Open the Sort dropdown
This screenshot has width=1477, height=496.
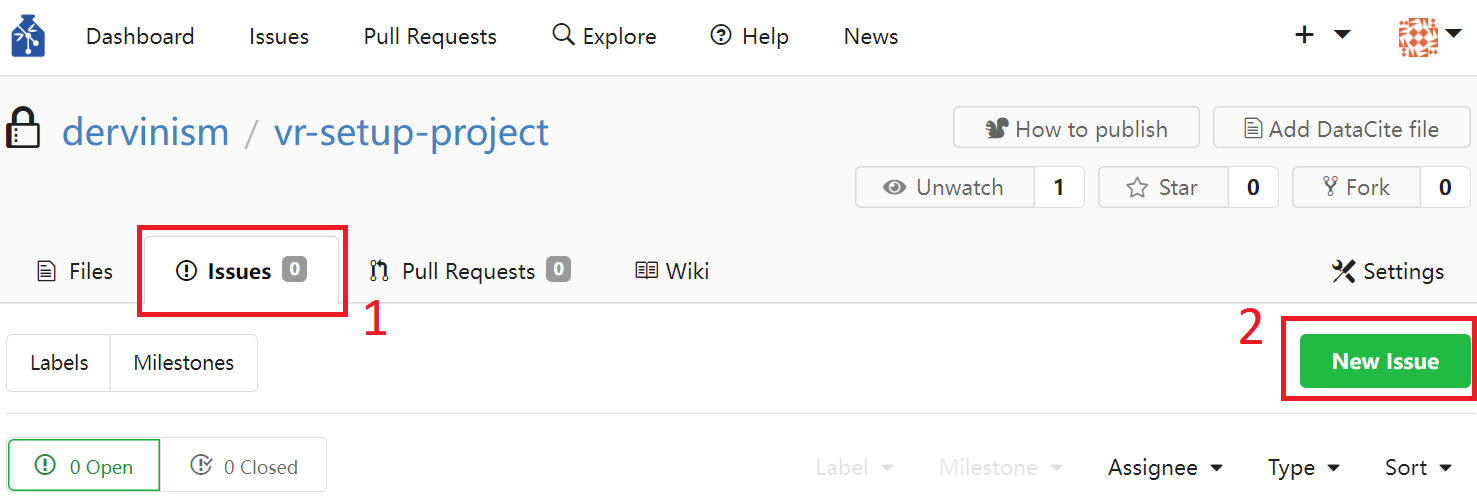(1418, 467)
